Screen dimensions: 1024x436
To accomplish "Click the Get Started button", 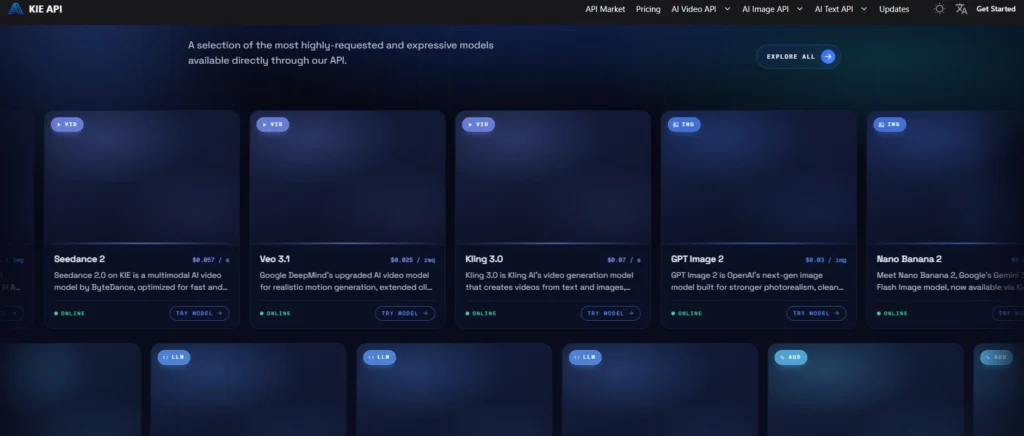I will 995,9.
